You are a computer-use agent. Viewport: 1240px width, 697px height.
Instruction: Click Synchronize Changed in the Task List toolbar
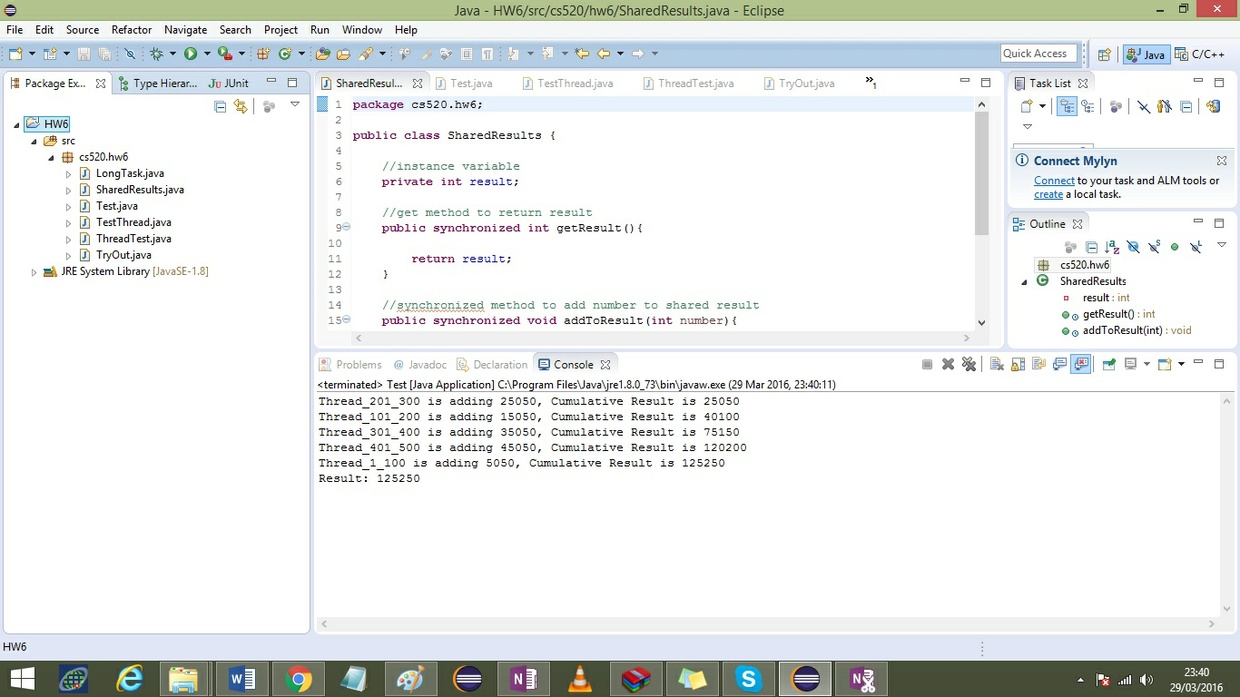[1213, 106]
